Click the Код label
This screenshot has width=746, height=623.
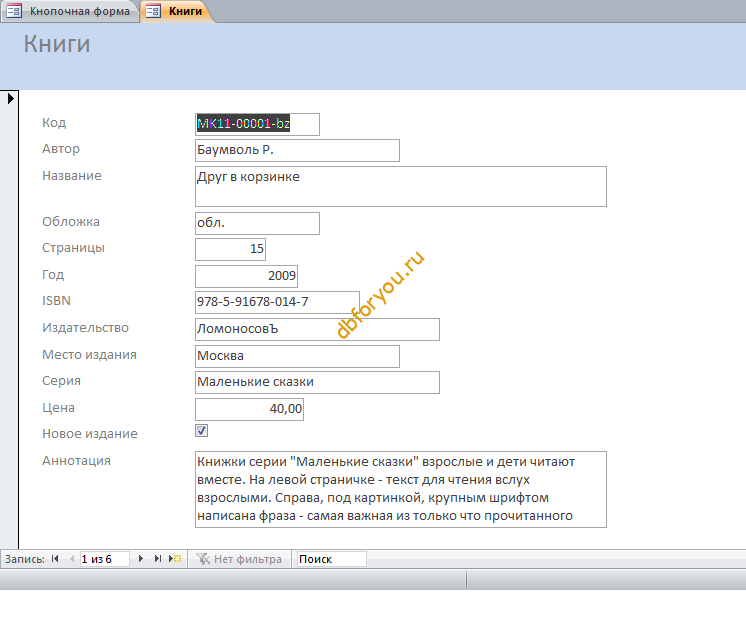point(54,123)
